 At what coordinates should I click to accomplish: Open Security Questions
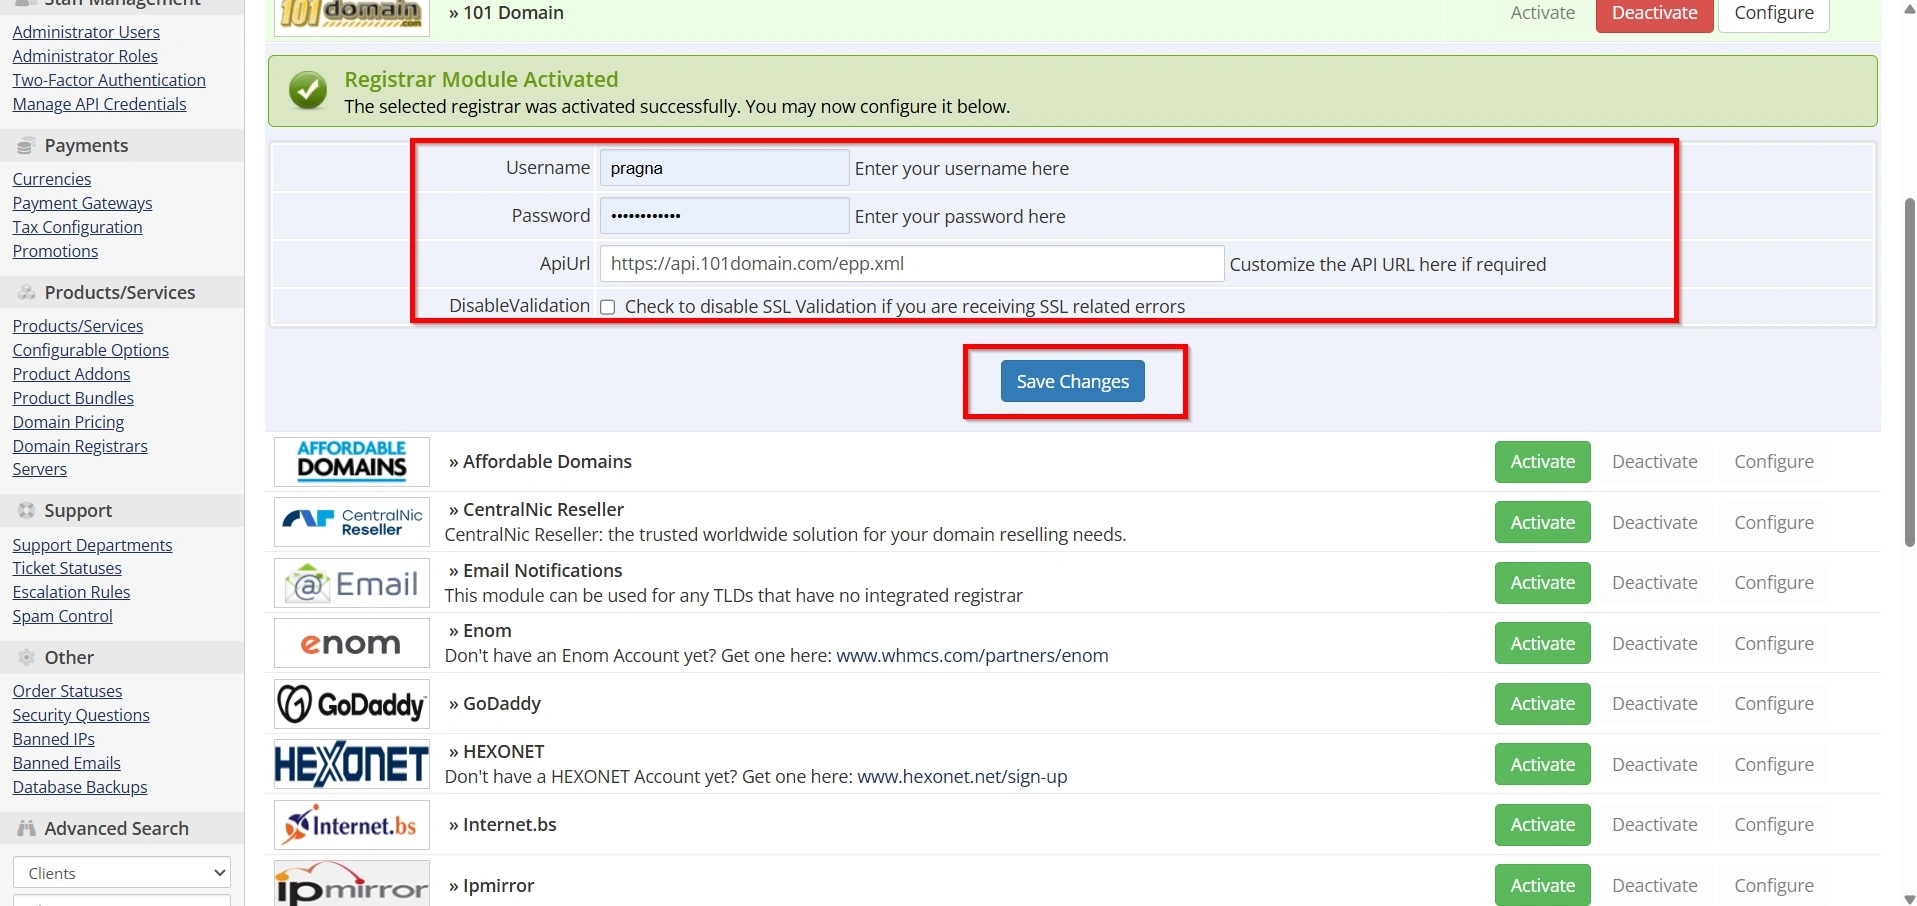point(81,715)
